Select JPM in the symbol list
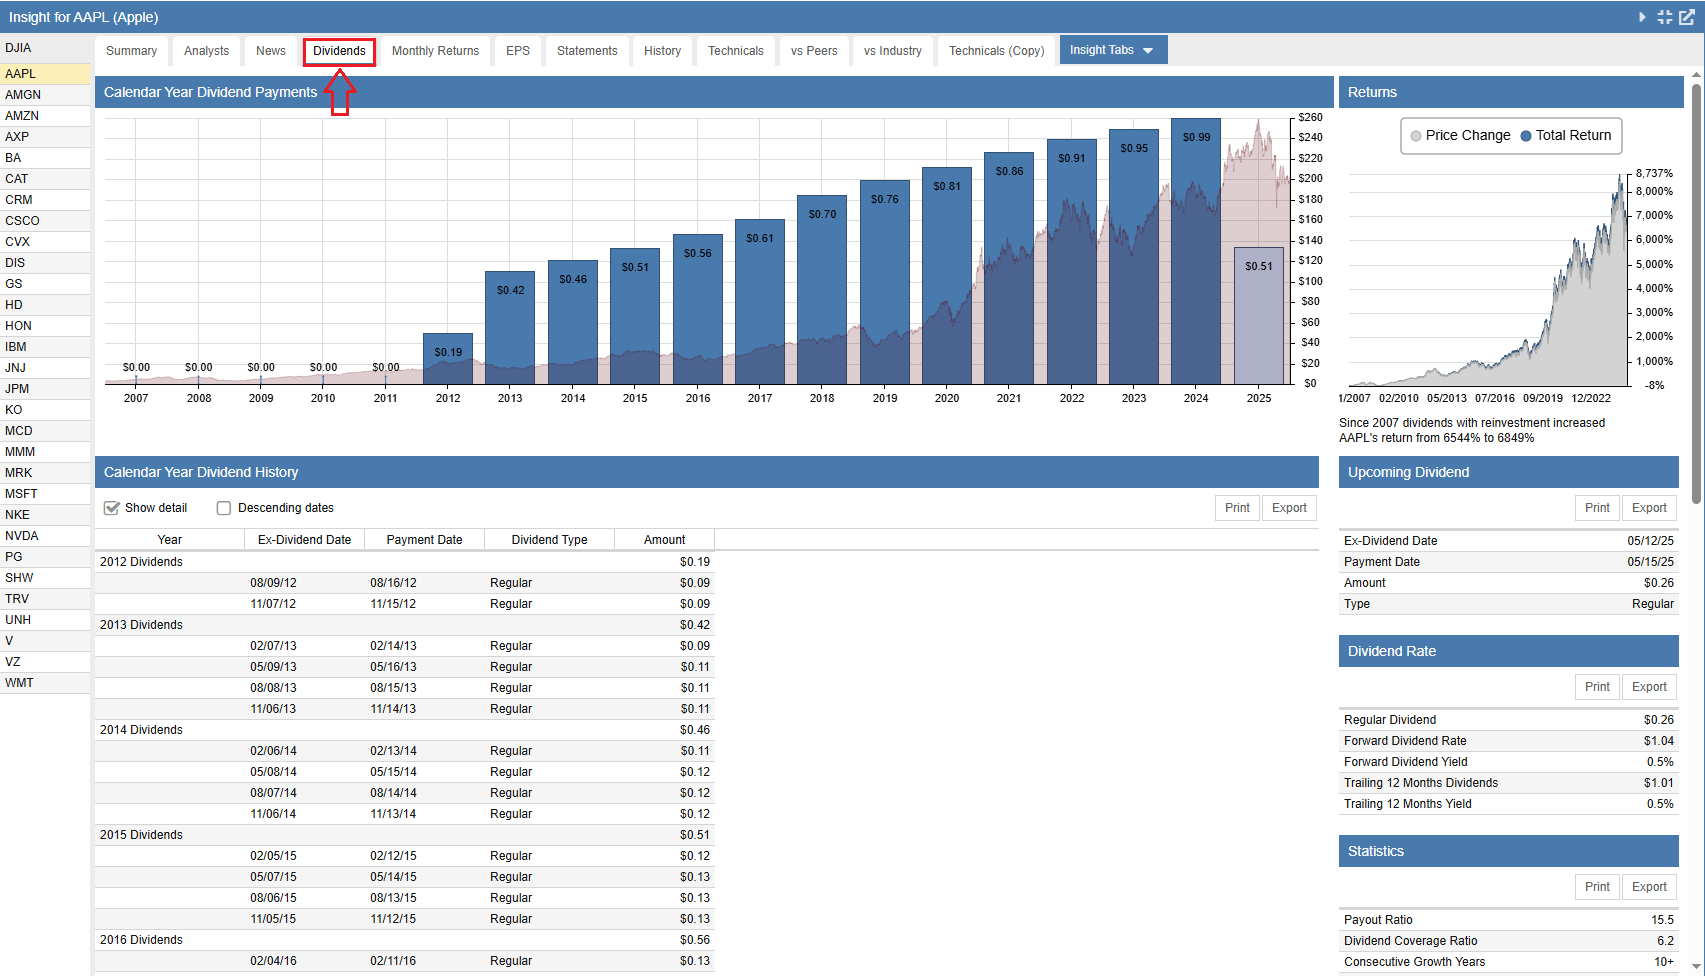Screen dimensions: 1705x976 pyautogui.click(x=45, y=389)
